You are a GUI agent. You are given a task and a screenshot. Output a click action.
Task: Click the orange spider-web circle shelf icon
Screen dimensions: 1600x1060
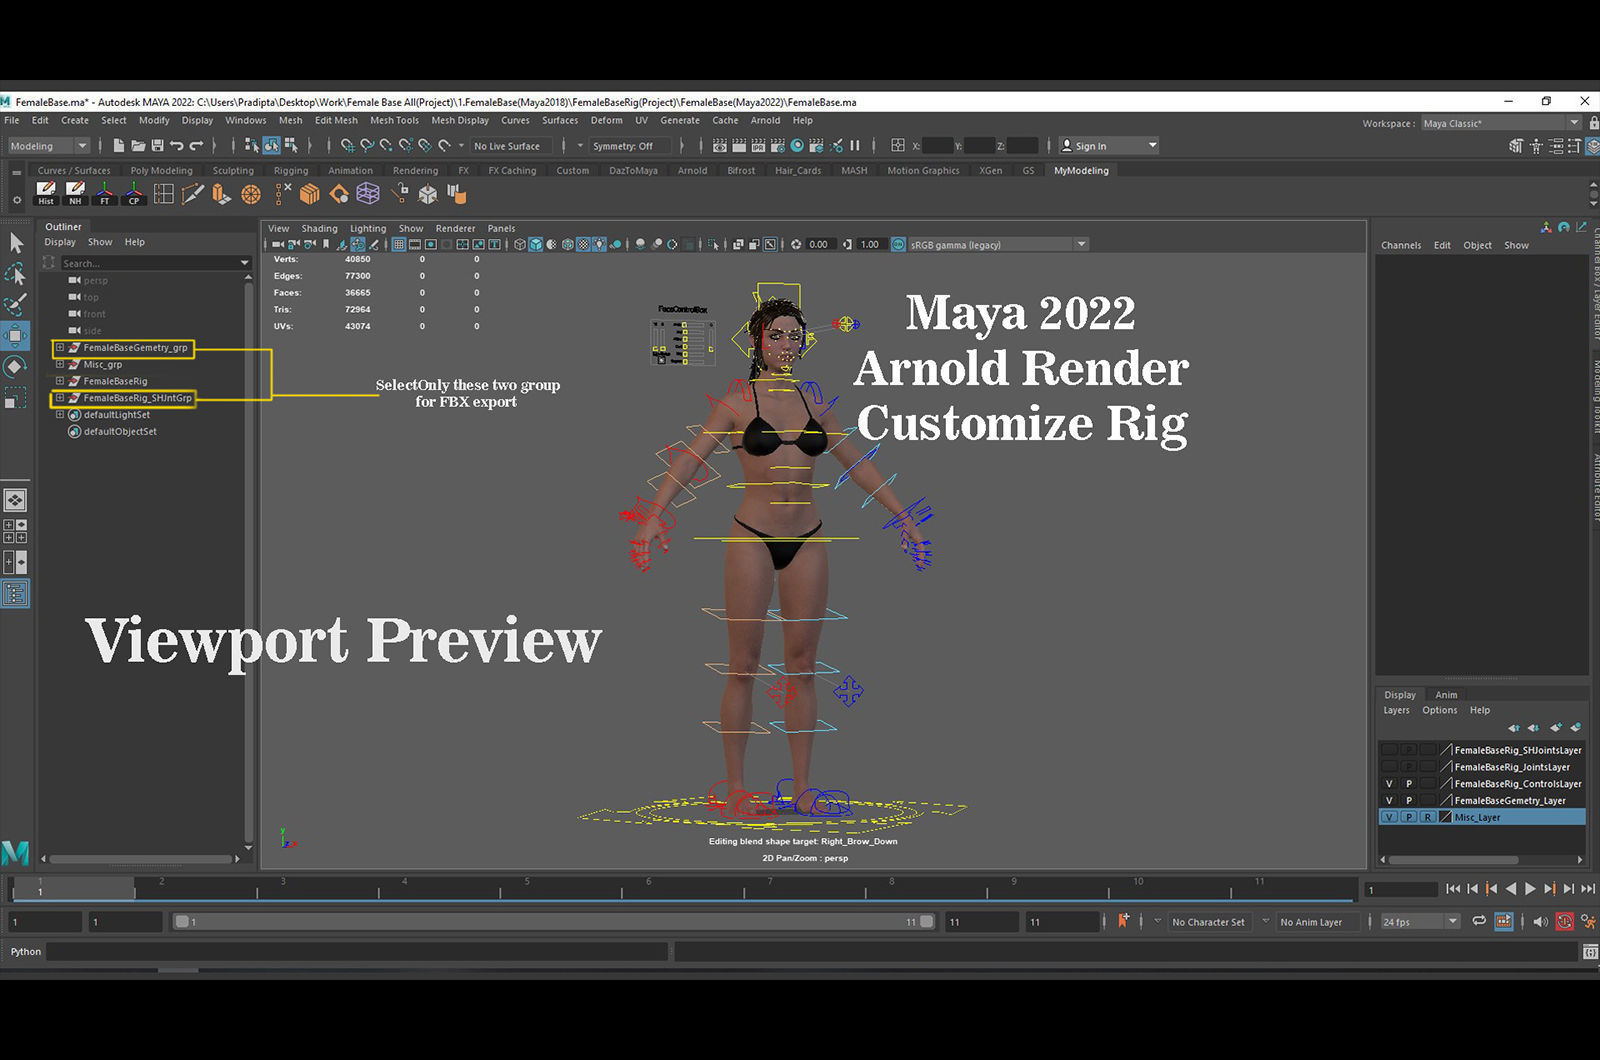251,193
